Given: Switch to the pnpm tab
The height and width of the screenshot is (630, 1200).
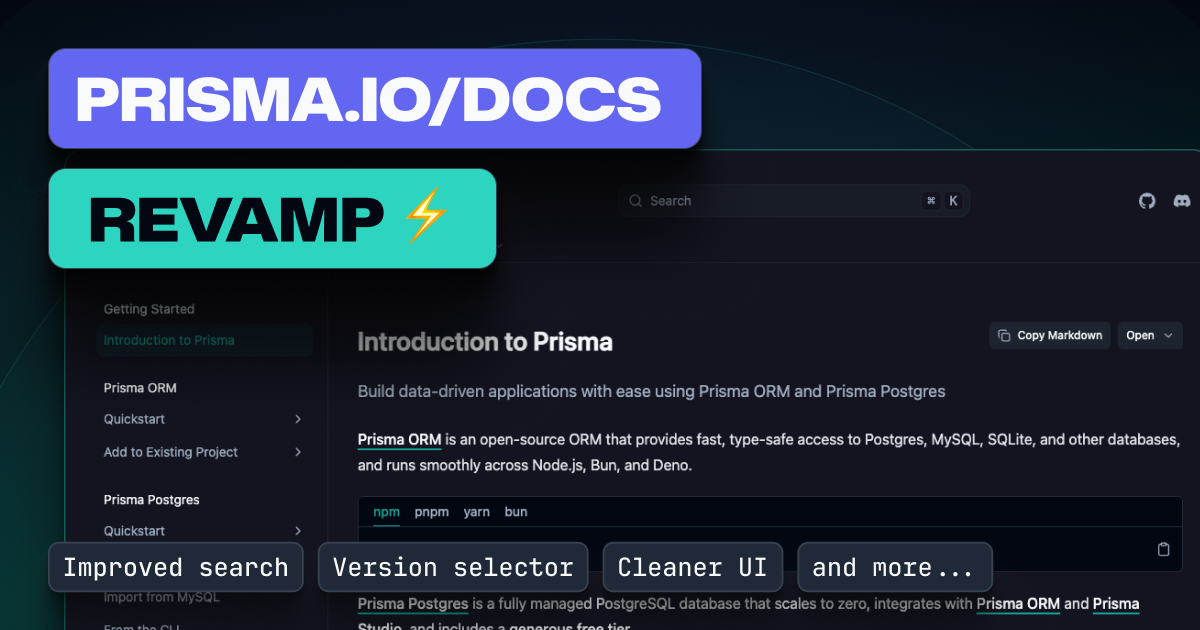Looking at the screenshot, I should 432,512.
